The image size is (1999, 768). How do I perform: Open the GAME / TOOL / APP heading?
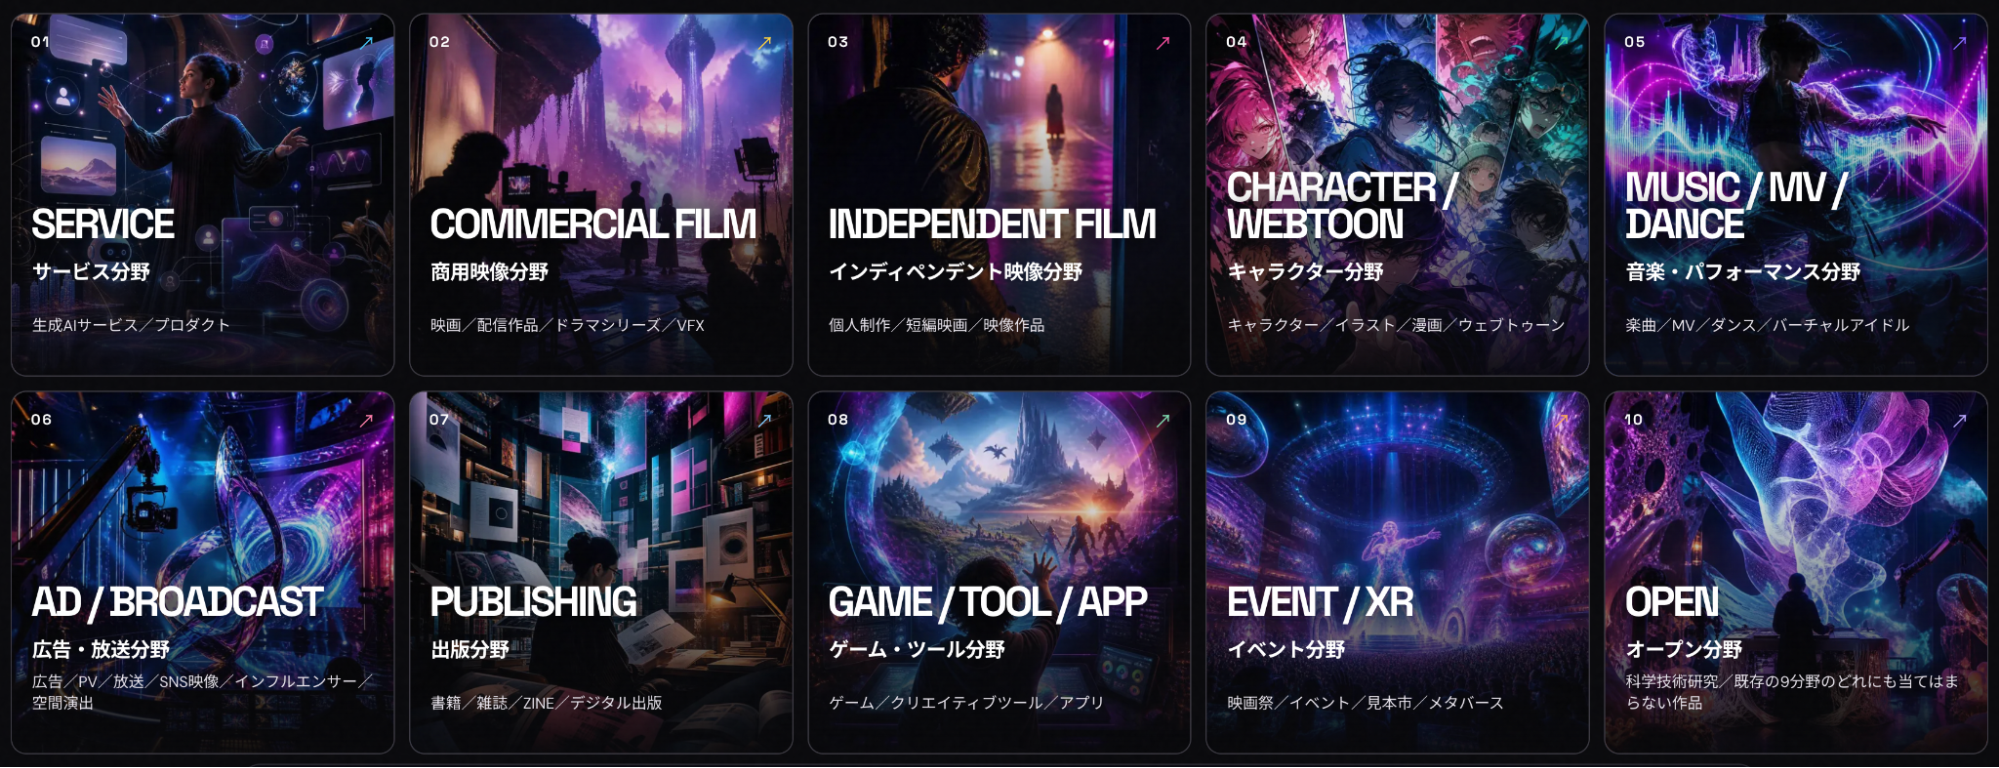[x=988, y=602]
